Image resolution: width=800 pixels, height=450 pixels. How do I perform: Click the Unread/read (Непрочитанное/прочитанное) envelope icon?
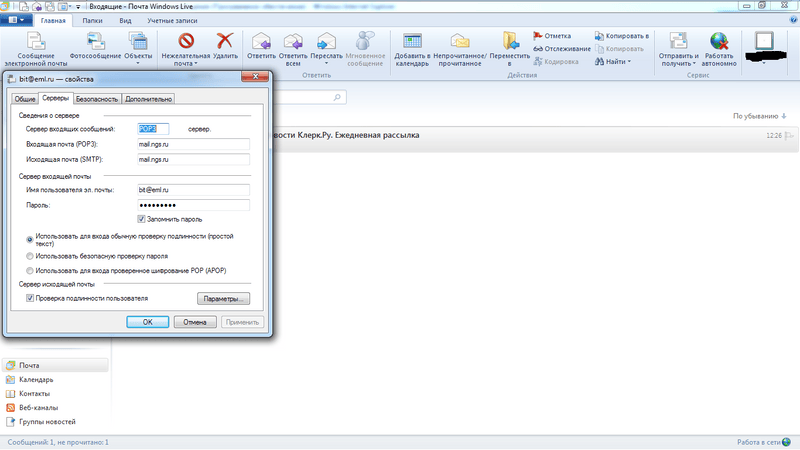460,41
